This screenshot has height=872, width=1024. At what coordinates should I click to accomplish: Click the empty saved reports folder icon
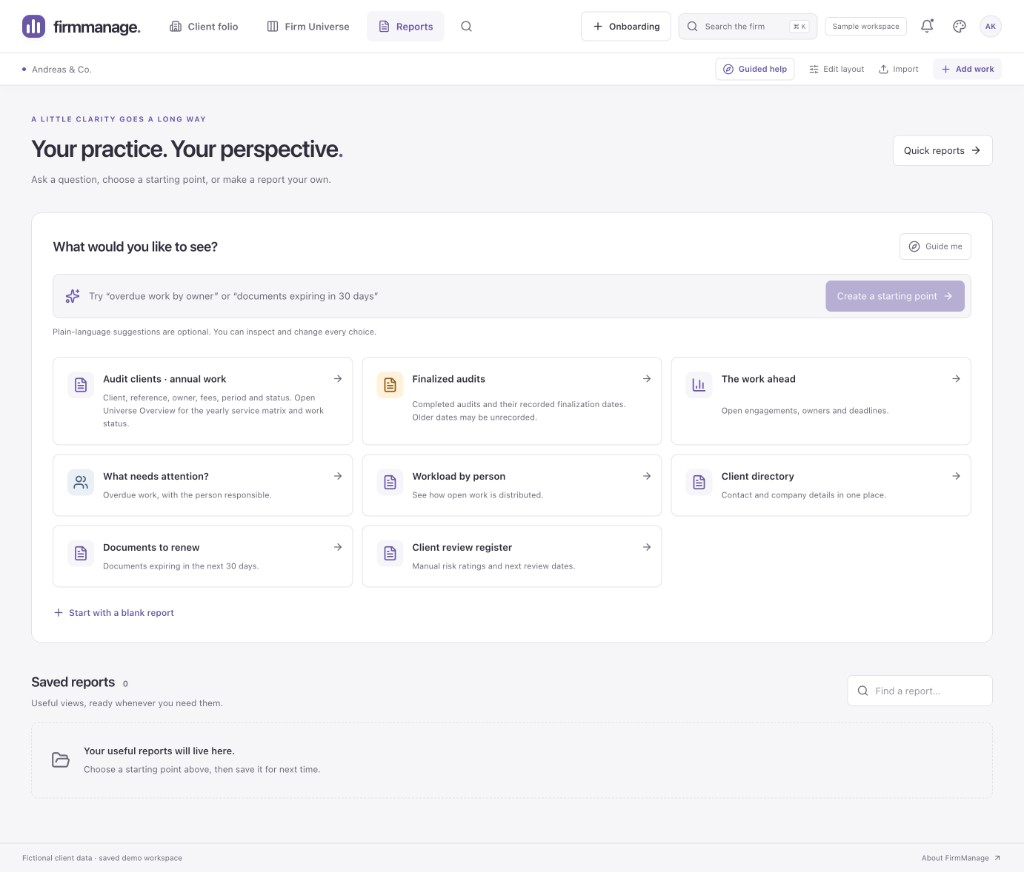pos(61,760)
